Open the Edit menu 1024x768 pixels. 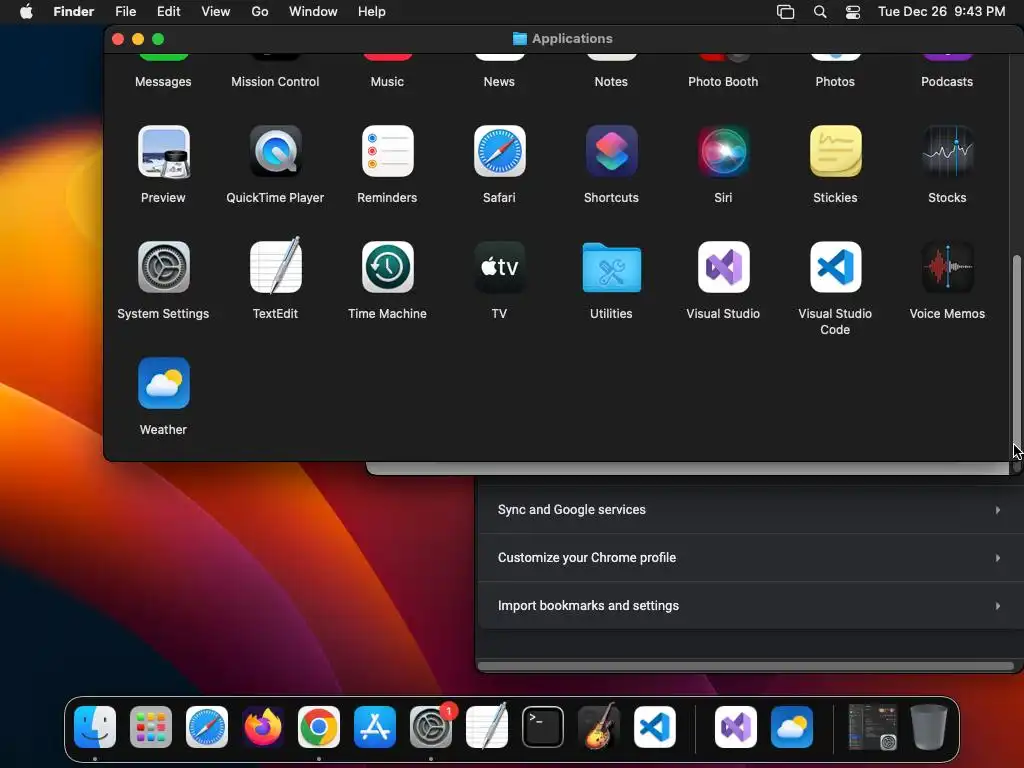pos(168,12)
